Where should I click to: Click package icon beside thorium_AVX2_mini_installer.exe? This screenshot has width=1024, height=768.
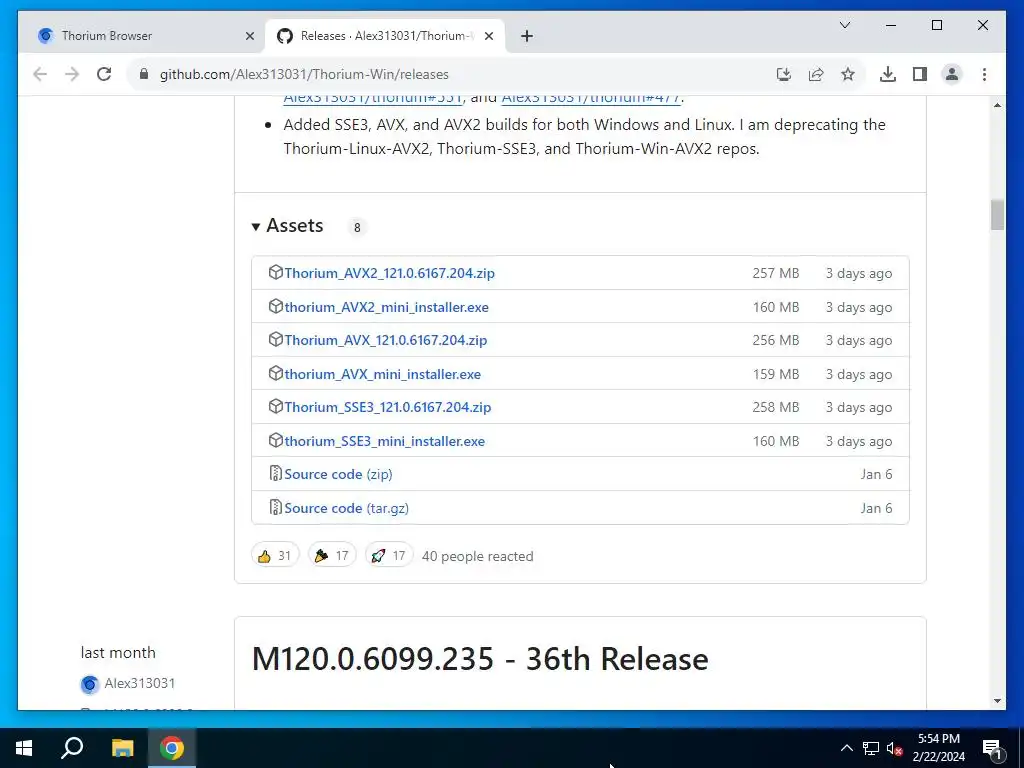276,306
